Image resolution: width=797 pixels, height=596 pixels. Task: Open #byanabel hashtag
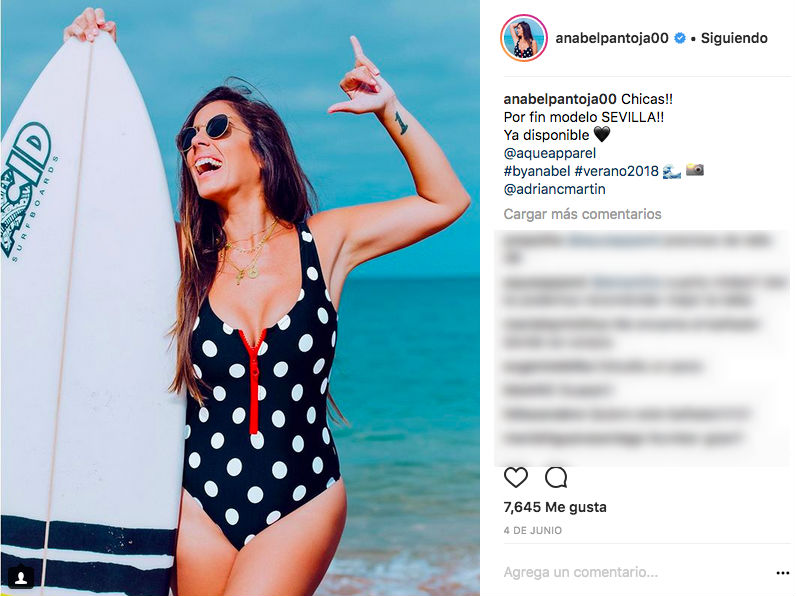[537, 171]
